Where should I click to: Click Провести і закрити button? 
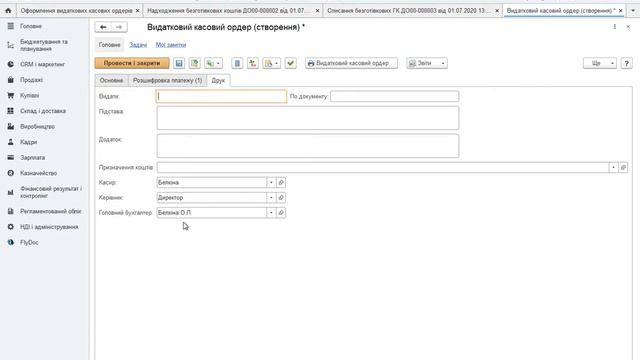click(x=132, y=63)
